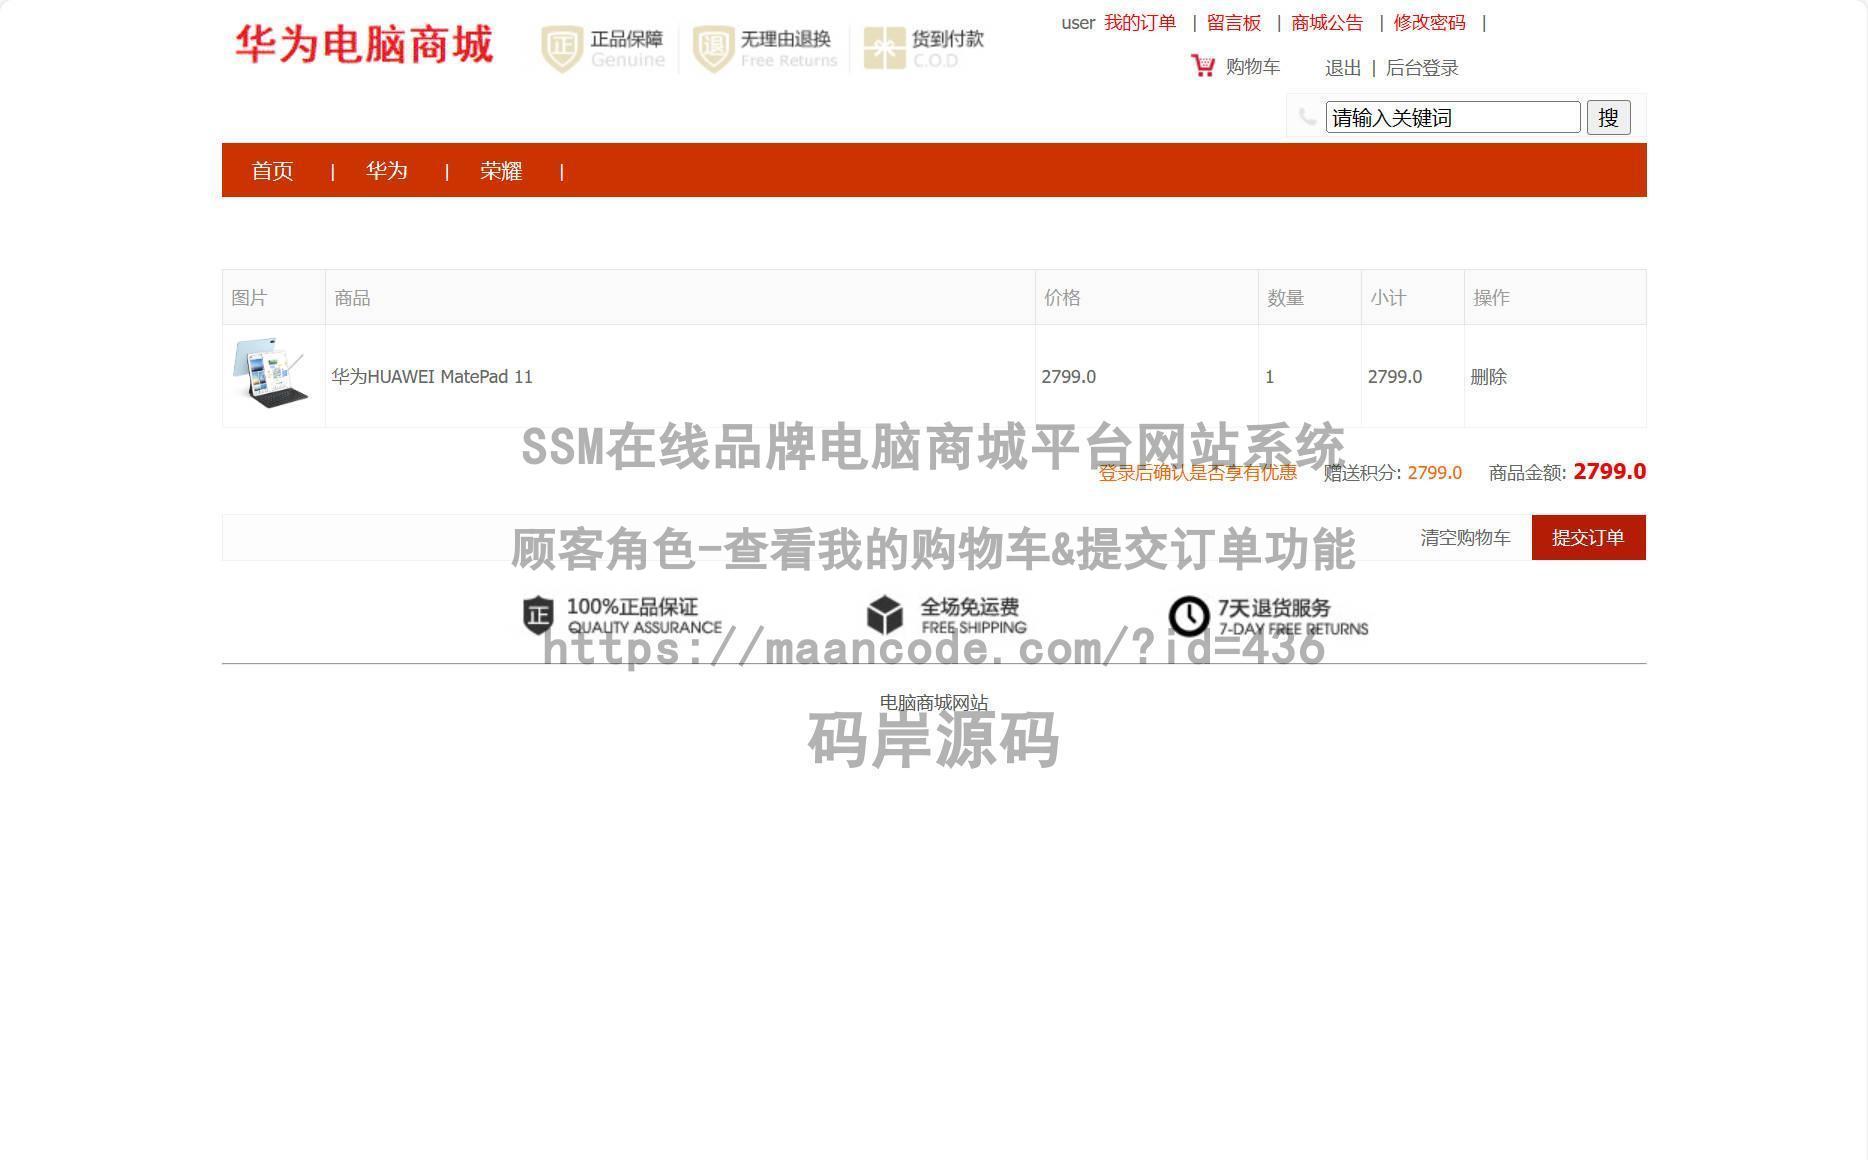Go to the 首页 home menu
Image resolution: width=1868 pixels, height=1160 pixels.
[272, 171]
